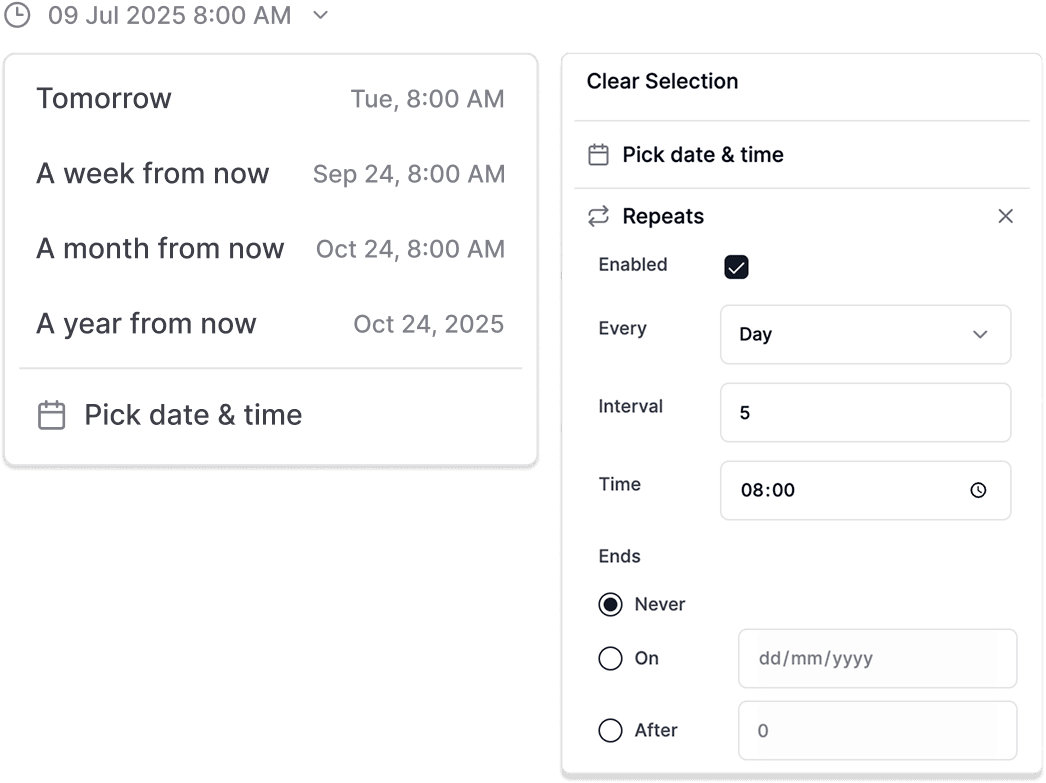Uncheck the Enabled checkbox

point(736,267)
